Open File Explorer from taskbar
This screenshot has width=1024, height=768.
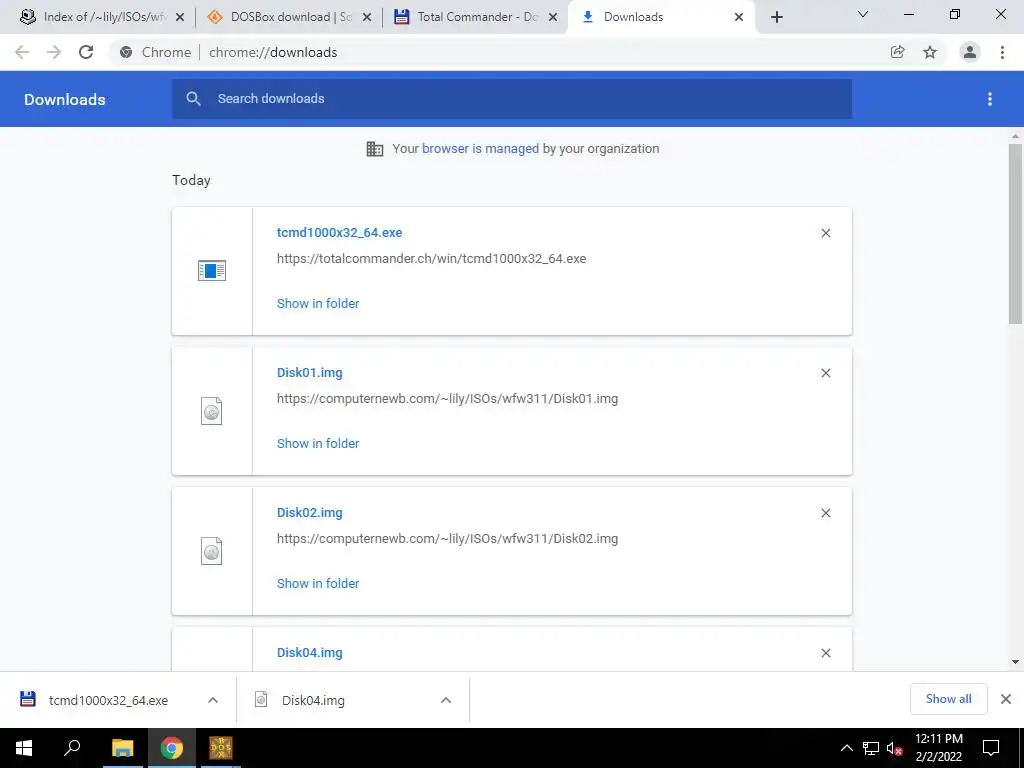click(122, 748)
